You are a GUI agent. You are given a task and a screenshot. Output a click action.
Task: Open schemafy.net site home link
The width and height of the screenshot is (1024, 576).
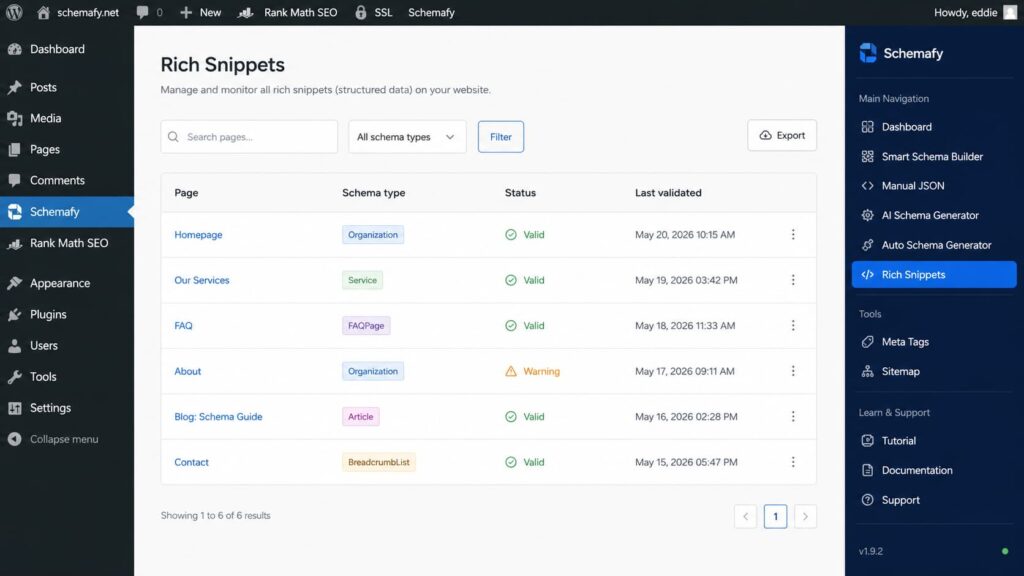point(78,12)
